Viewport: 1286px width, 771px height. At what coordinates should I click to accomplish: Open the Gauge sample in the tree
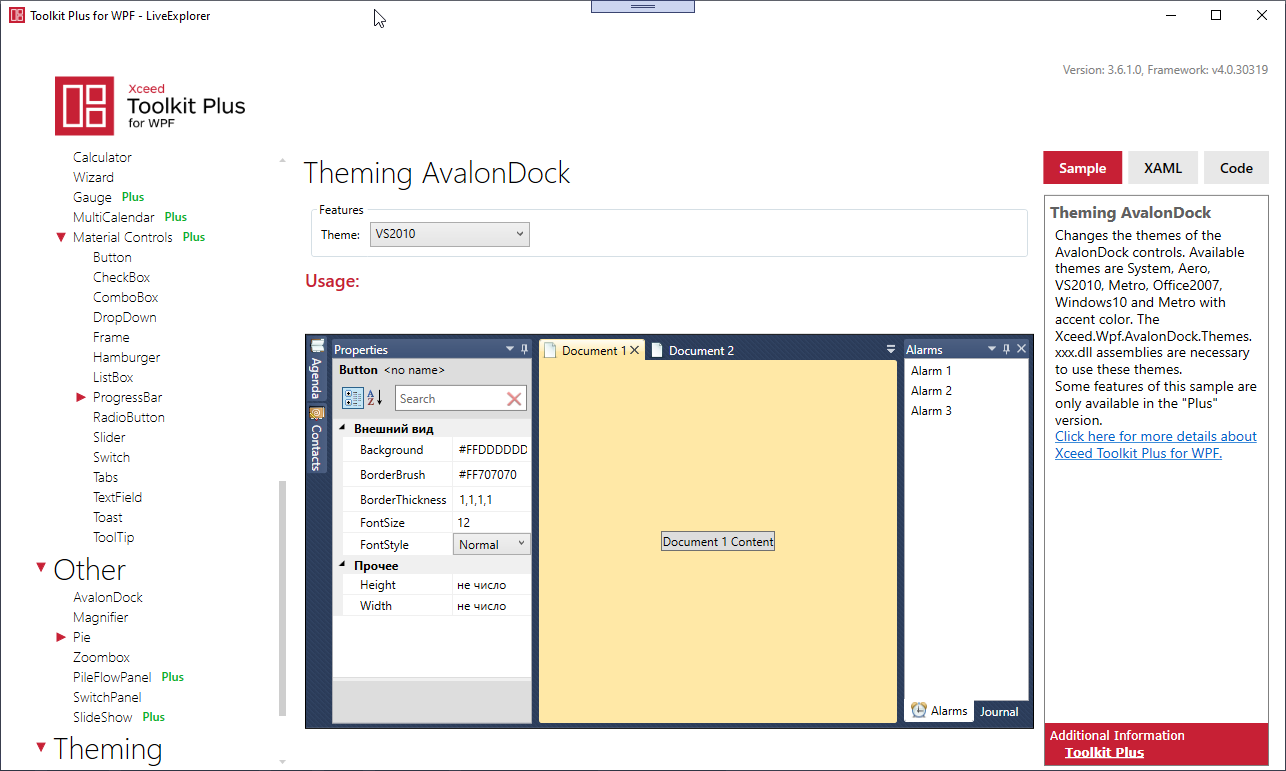92,197
